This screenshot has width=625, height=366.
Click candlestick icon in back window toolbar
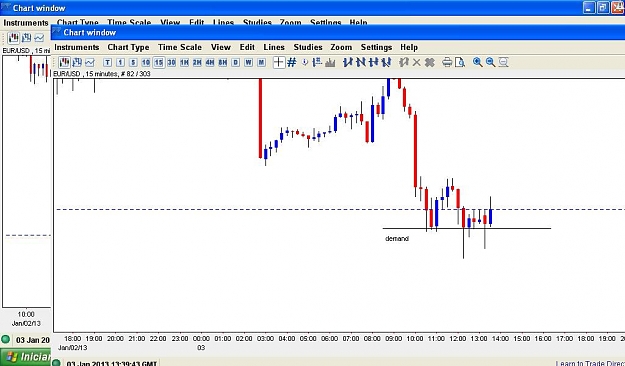coord(14,38)
